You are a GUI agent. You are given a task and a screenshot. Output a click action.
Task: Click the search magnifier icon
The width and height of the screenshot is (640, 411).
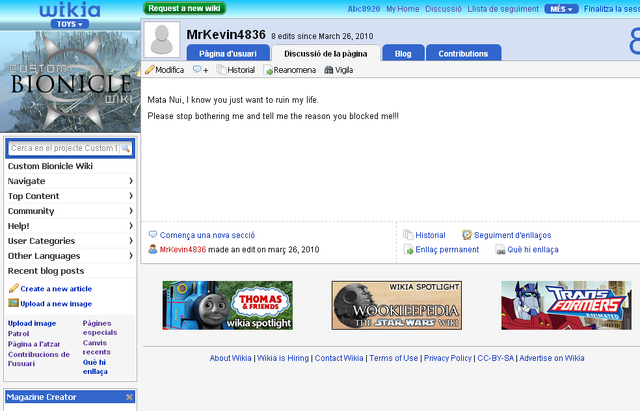pyautogui.click(x=125, y=148)
